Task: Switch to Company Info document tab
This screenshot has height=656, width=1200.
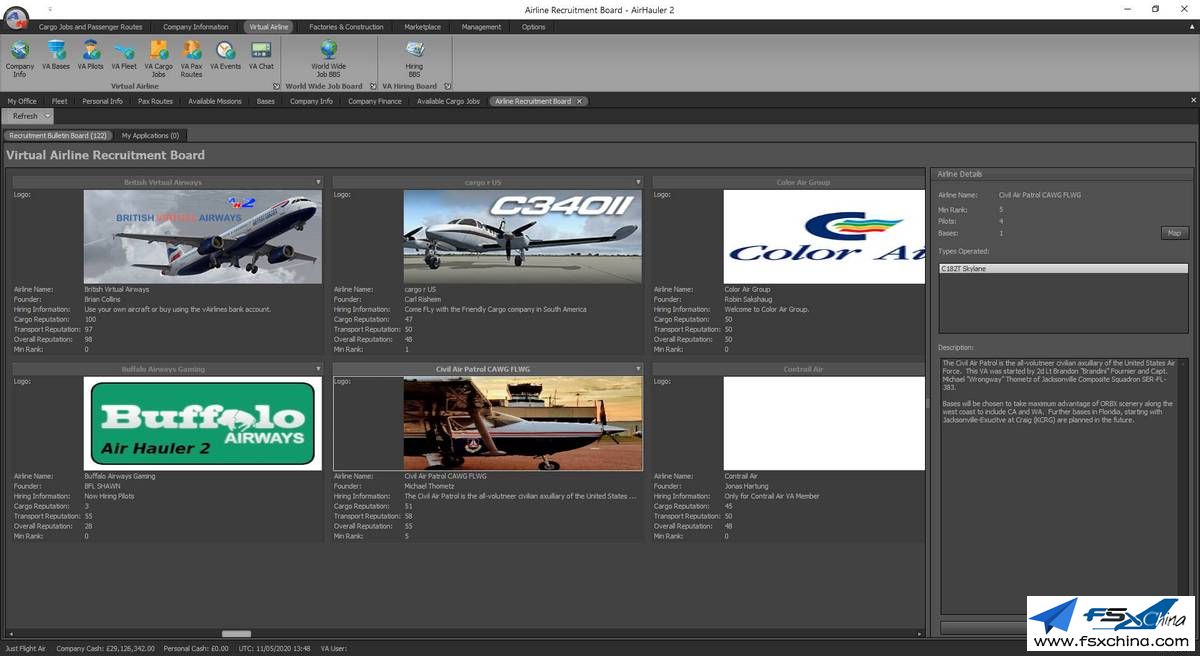Action: click(311, 101)
